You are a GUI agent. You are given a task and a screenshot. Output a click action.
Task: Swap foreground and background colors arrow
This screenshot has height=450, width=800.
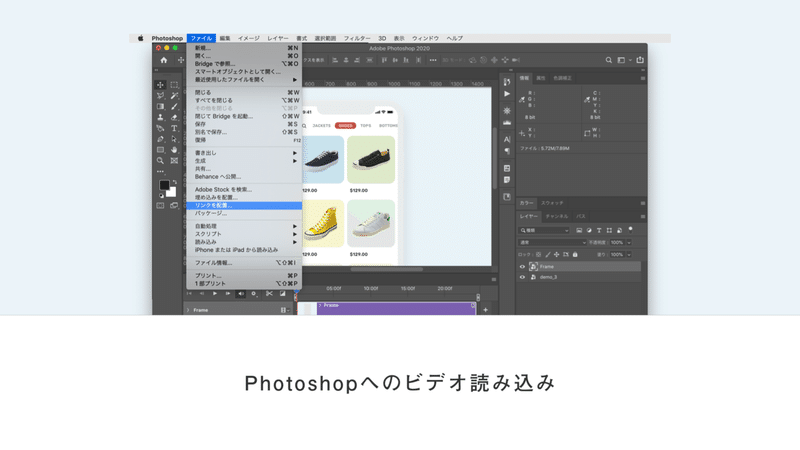point(174,182)
